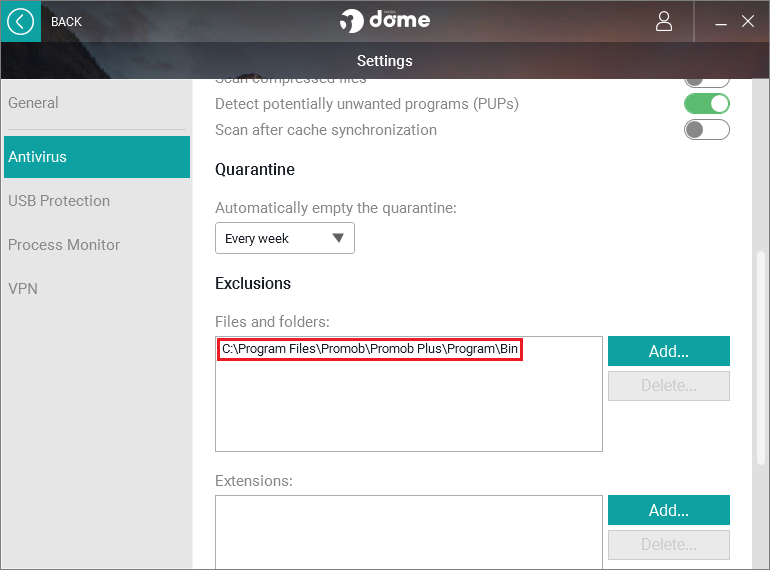Click the vertical scrollbar on settings panel

(x=761, y=358)
